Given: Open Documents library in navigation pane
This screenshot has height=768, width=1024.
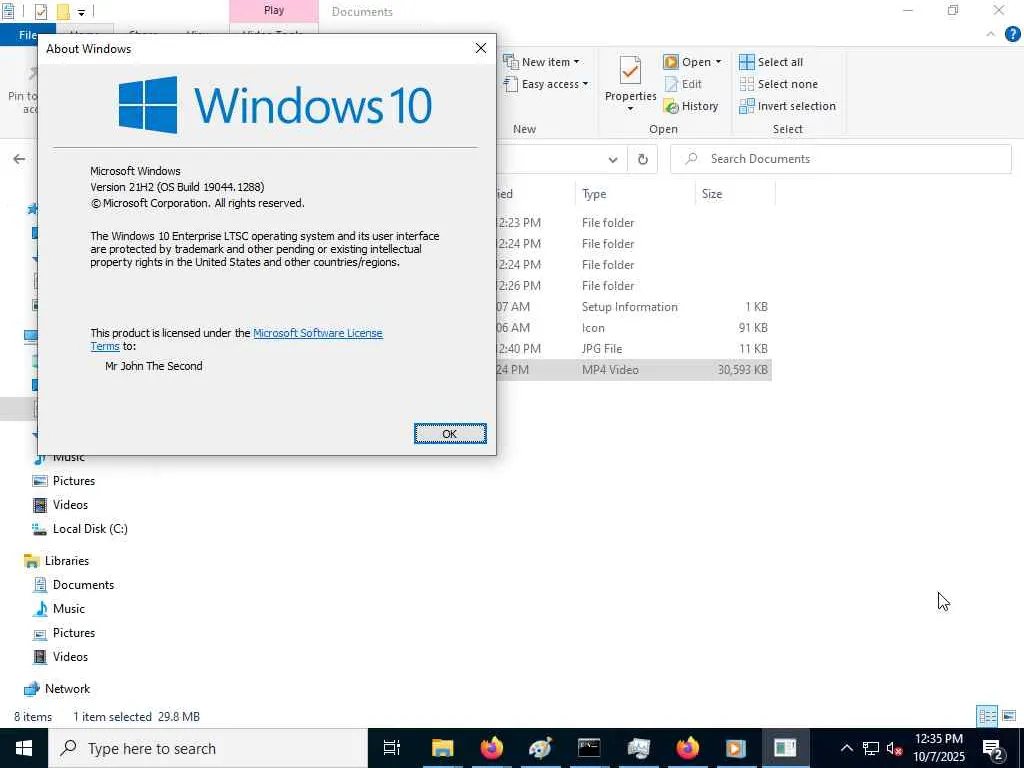Looking at the screenshot, I should (74, 585).
